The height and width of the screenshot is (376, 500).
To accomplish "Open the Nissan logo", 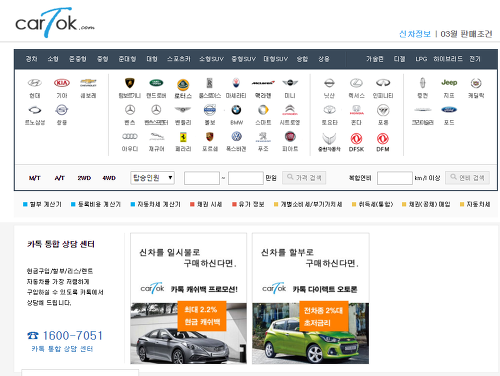I will (329, 83).
